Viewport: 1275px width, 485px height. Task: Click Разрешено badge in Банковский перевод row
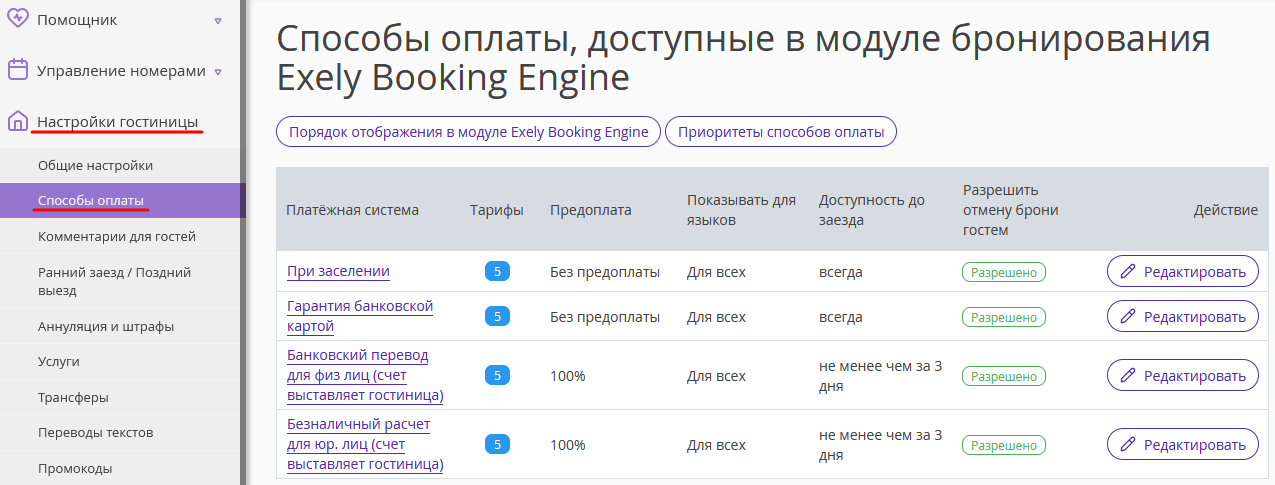[x=1004, y=376]
